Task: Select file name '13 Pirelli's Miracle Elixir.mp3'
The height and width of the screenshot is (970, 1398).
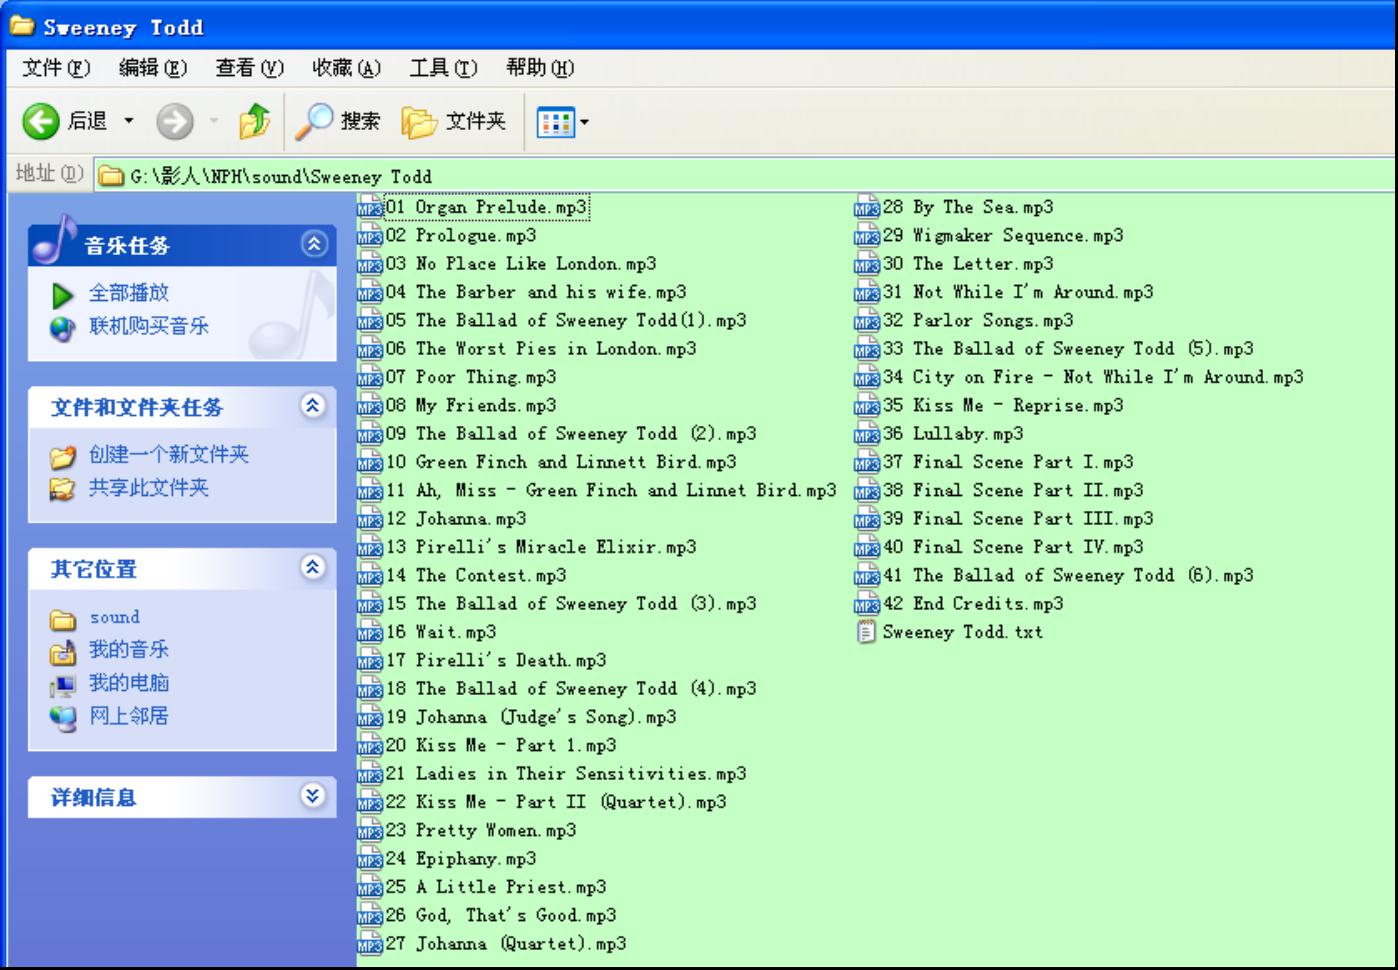Action: pyautogui.click(x=541, y=548)
